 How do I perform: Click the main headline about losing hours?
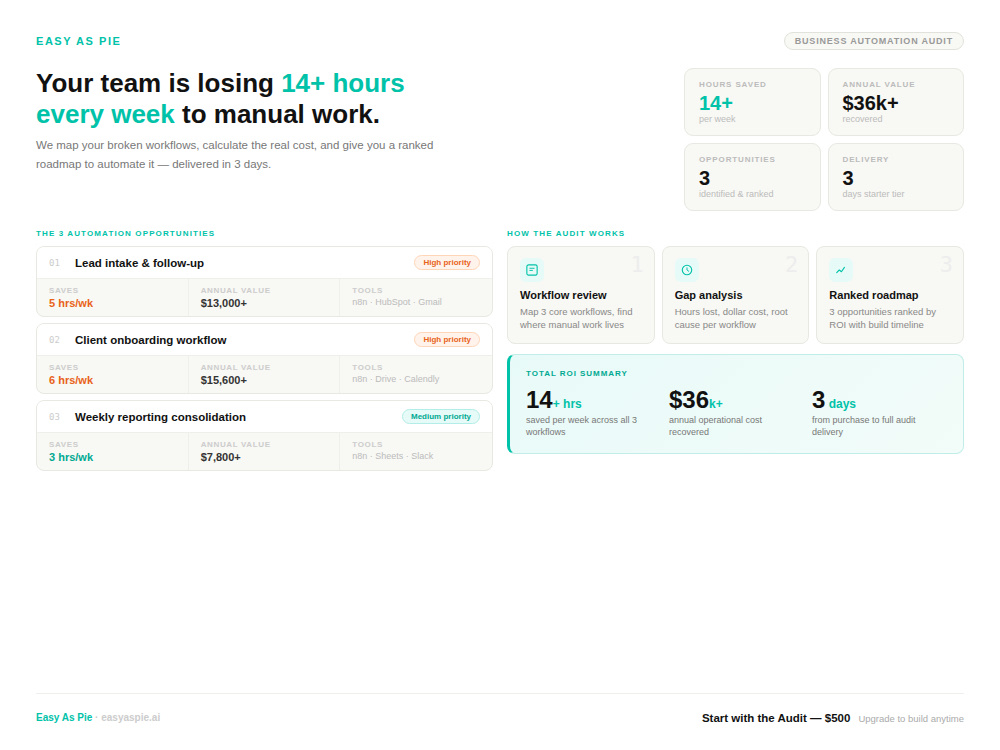pos(220,99)
